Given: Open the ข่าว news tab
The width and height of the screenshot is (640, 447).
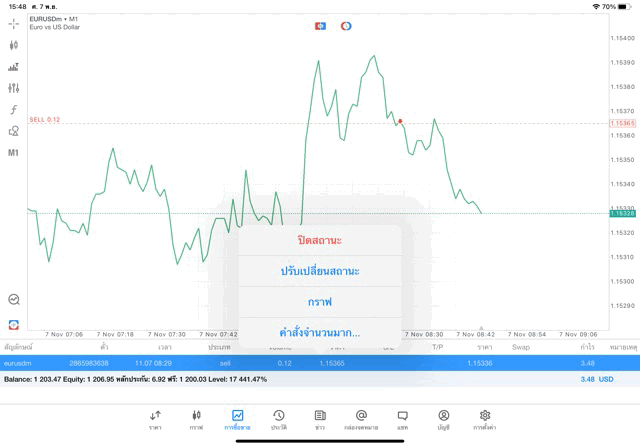Looking at the screenshot, I should pos(320,419).
